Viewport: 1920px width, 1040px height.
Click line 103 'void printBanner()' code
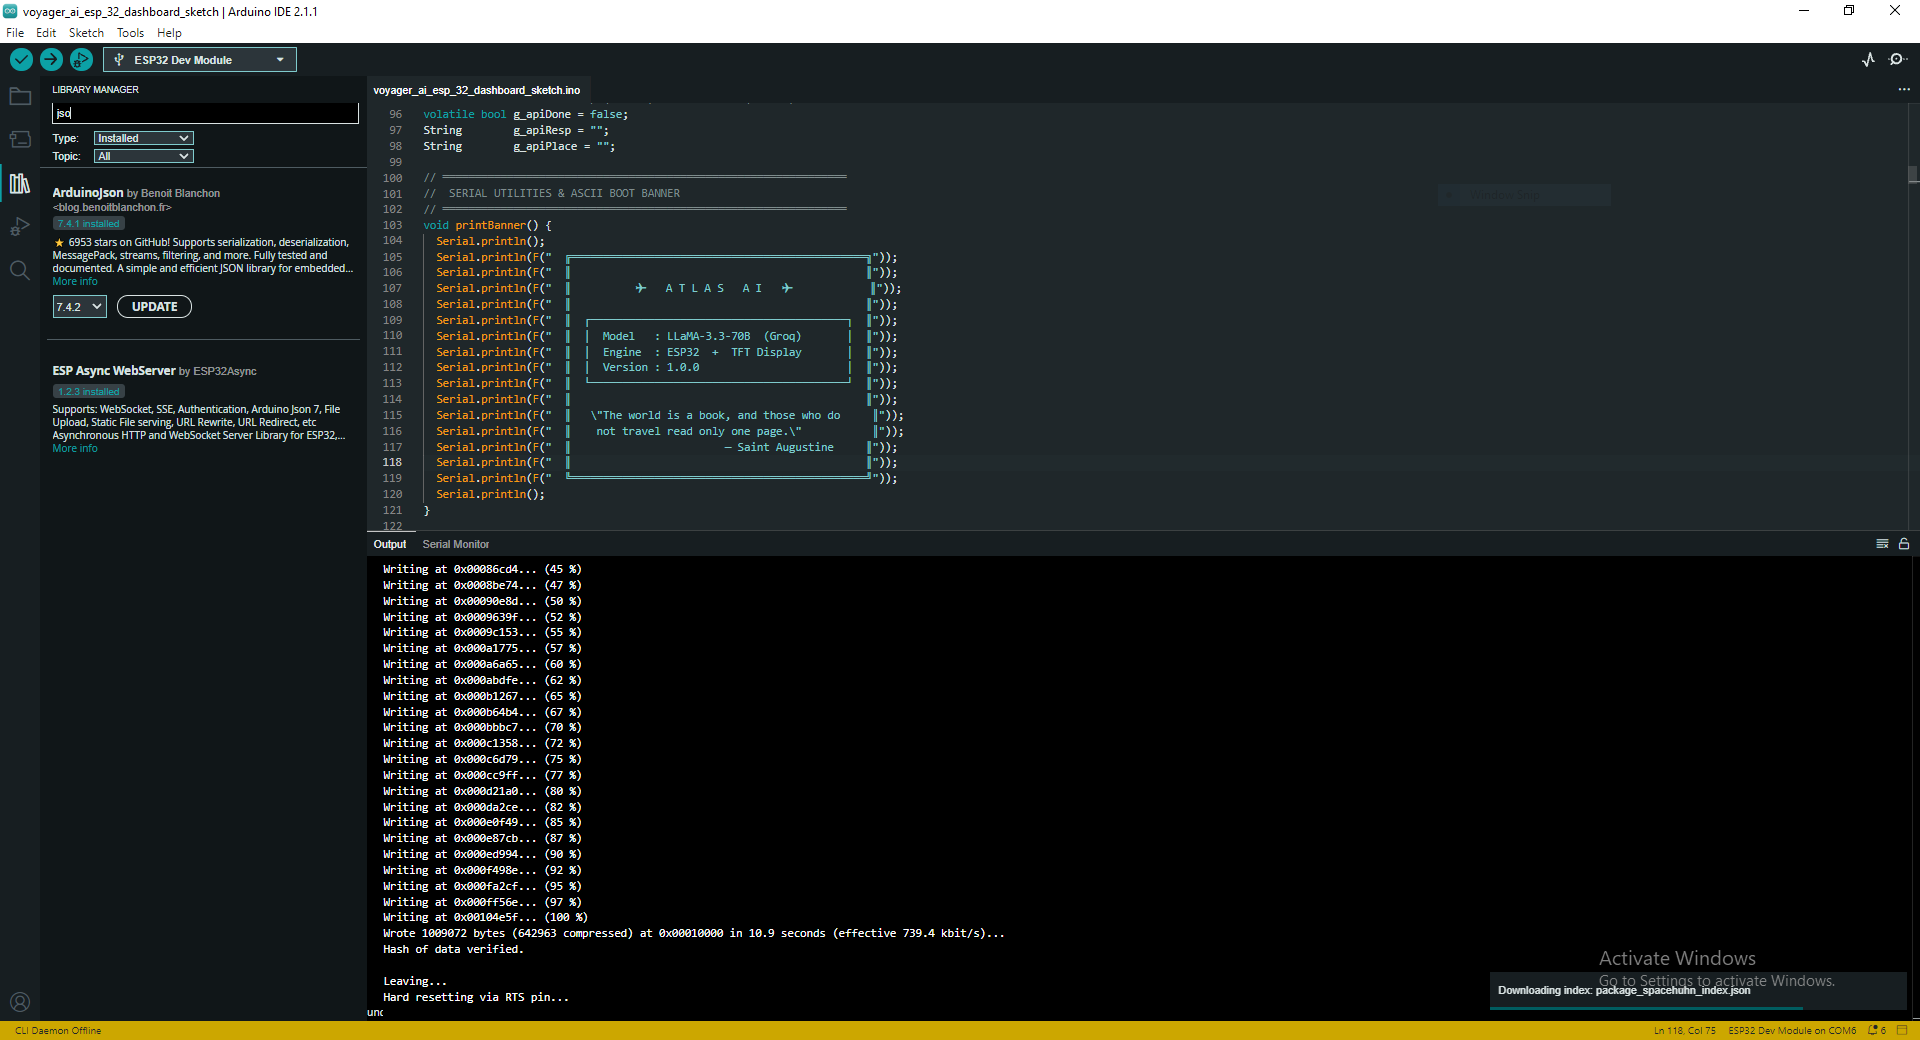487,225
